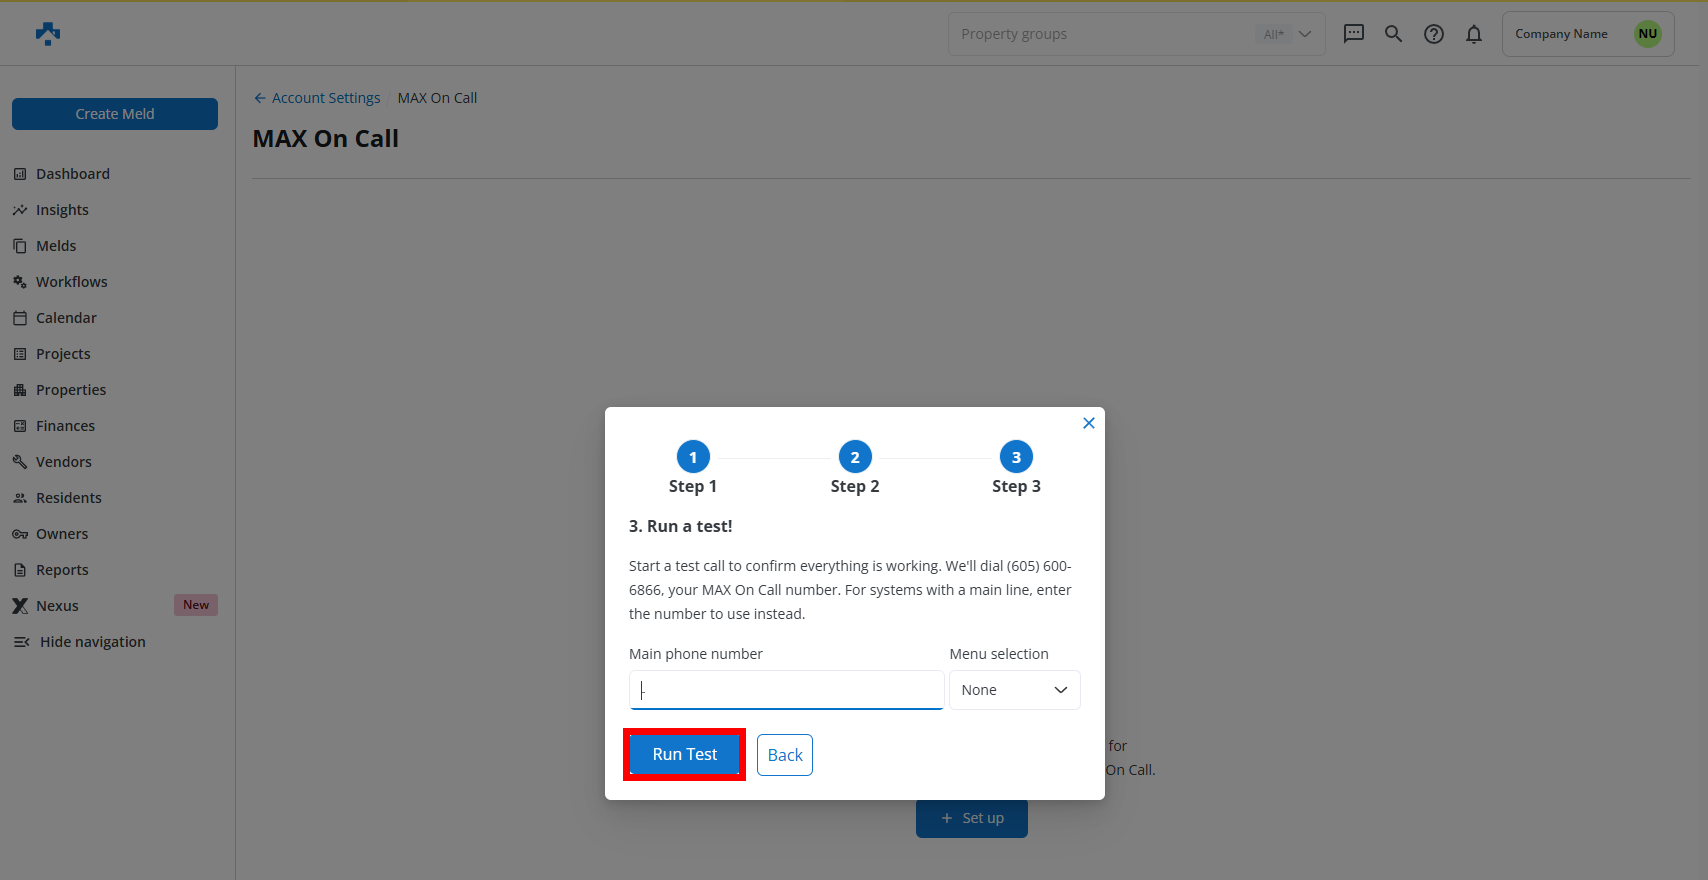The height and width of the screenshot is (880, 1708).
Task: Click the NU user avatar
Action: (1647, 34)
